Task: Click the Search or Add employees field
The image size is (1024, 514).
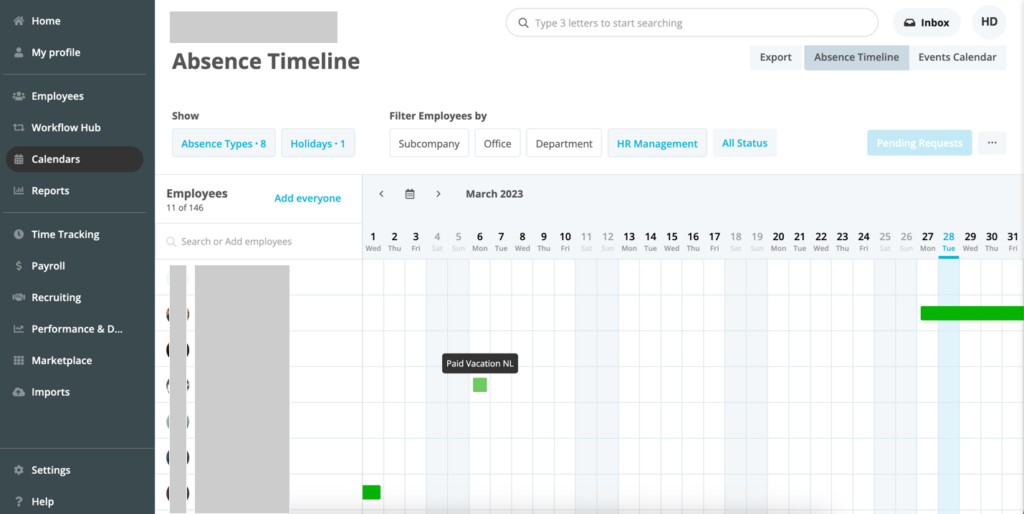Action: (x=259, y=242)
